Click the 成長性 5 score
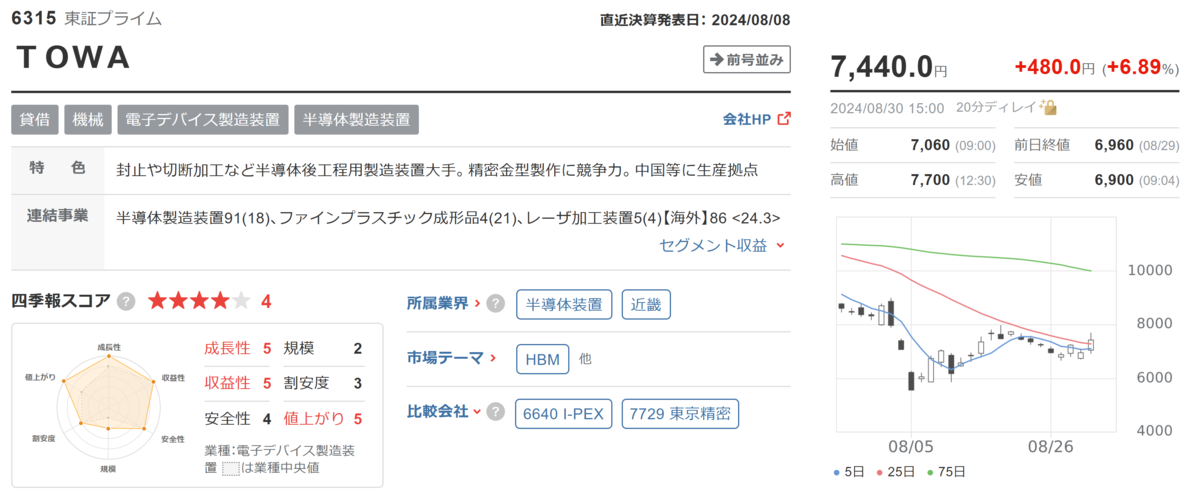The height and width of the screenshot is (491, 1200). [x=238, y=348]
